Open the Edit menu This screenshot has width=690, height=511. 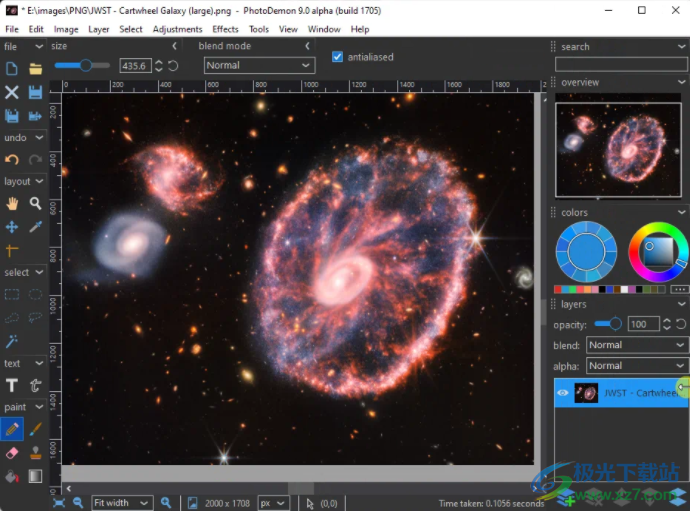pyautogui.click(x=36, y=29)
